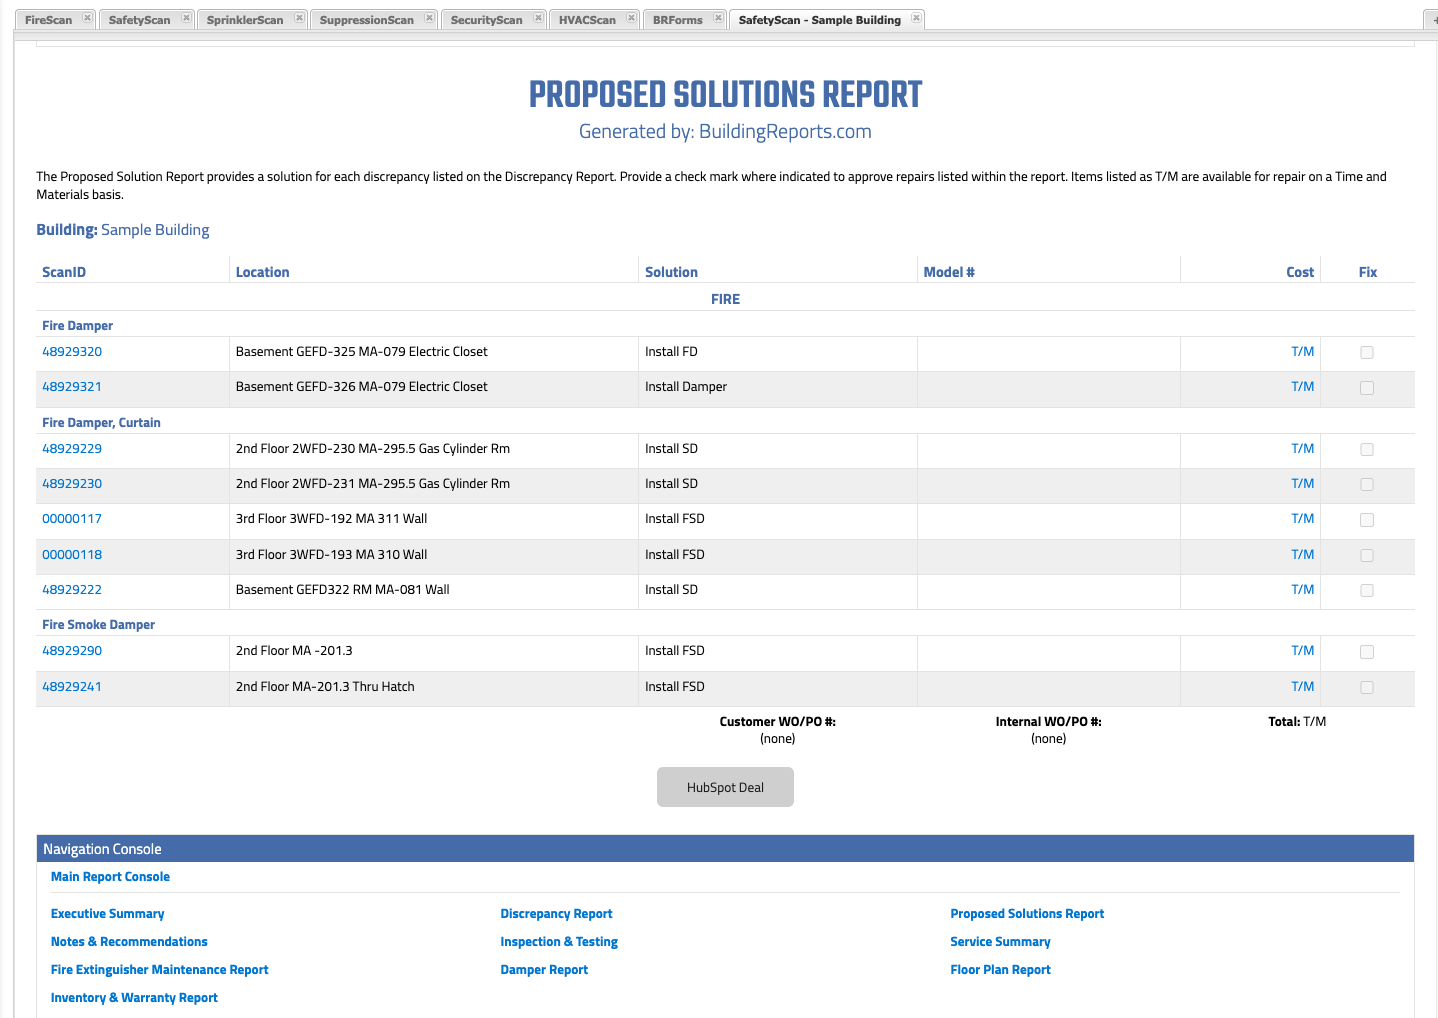This screenshot has width=1438, height=1018.
Task: Check the Fix box for ScanID 48929320
Action: click(1367, 352)
